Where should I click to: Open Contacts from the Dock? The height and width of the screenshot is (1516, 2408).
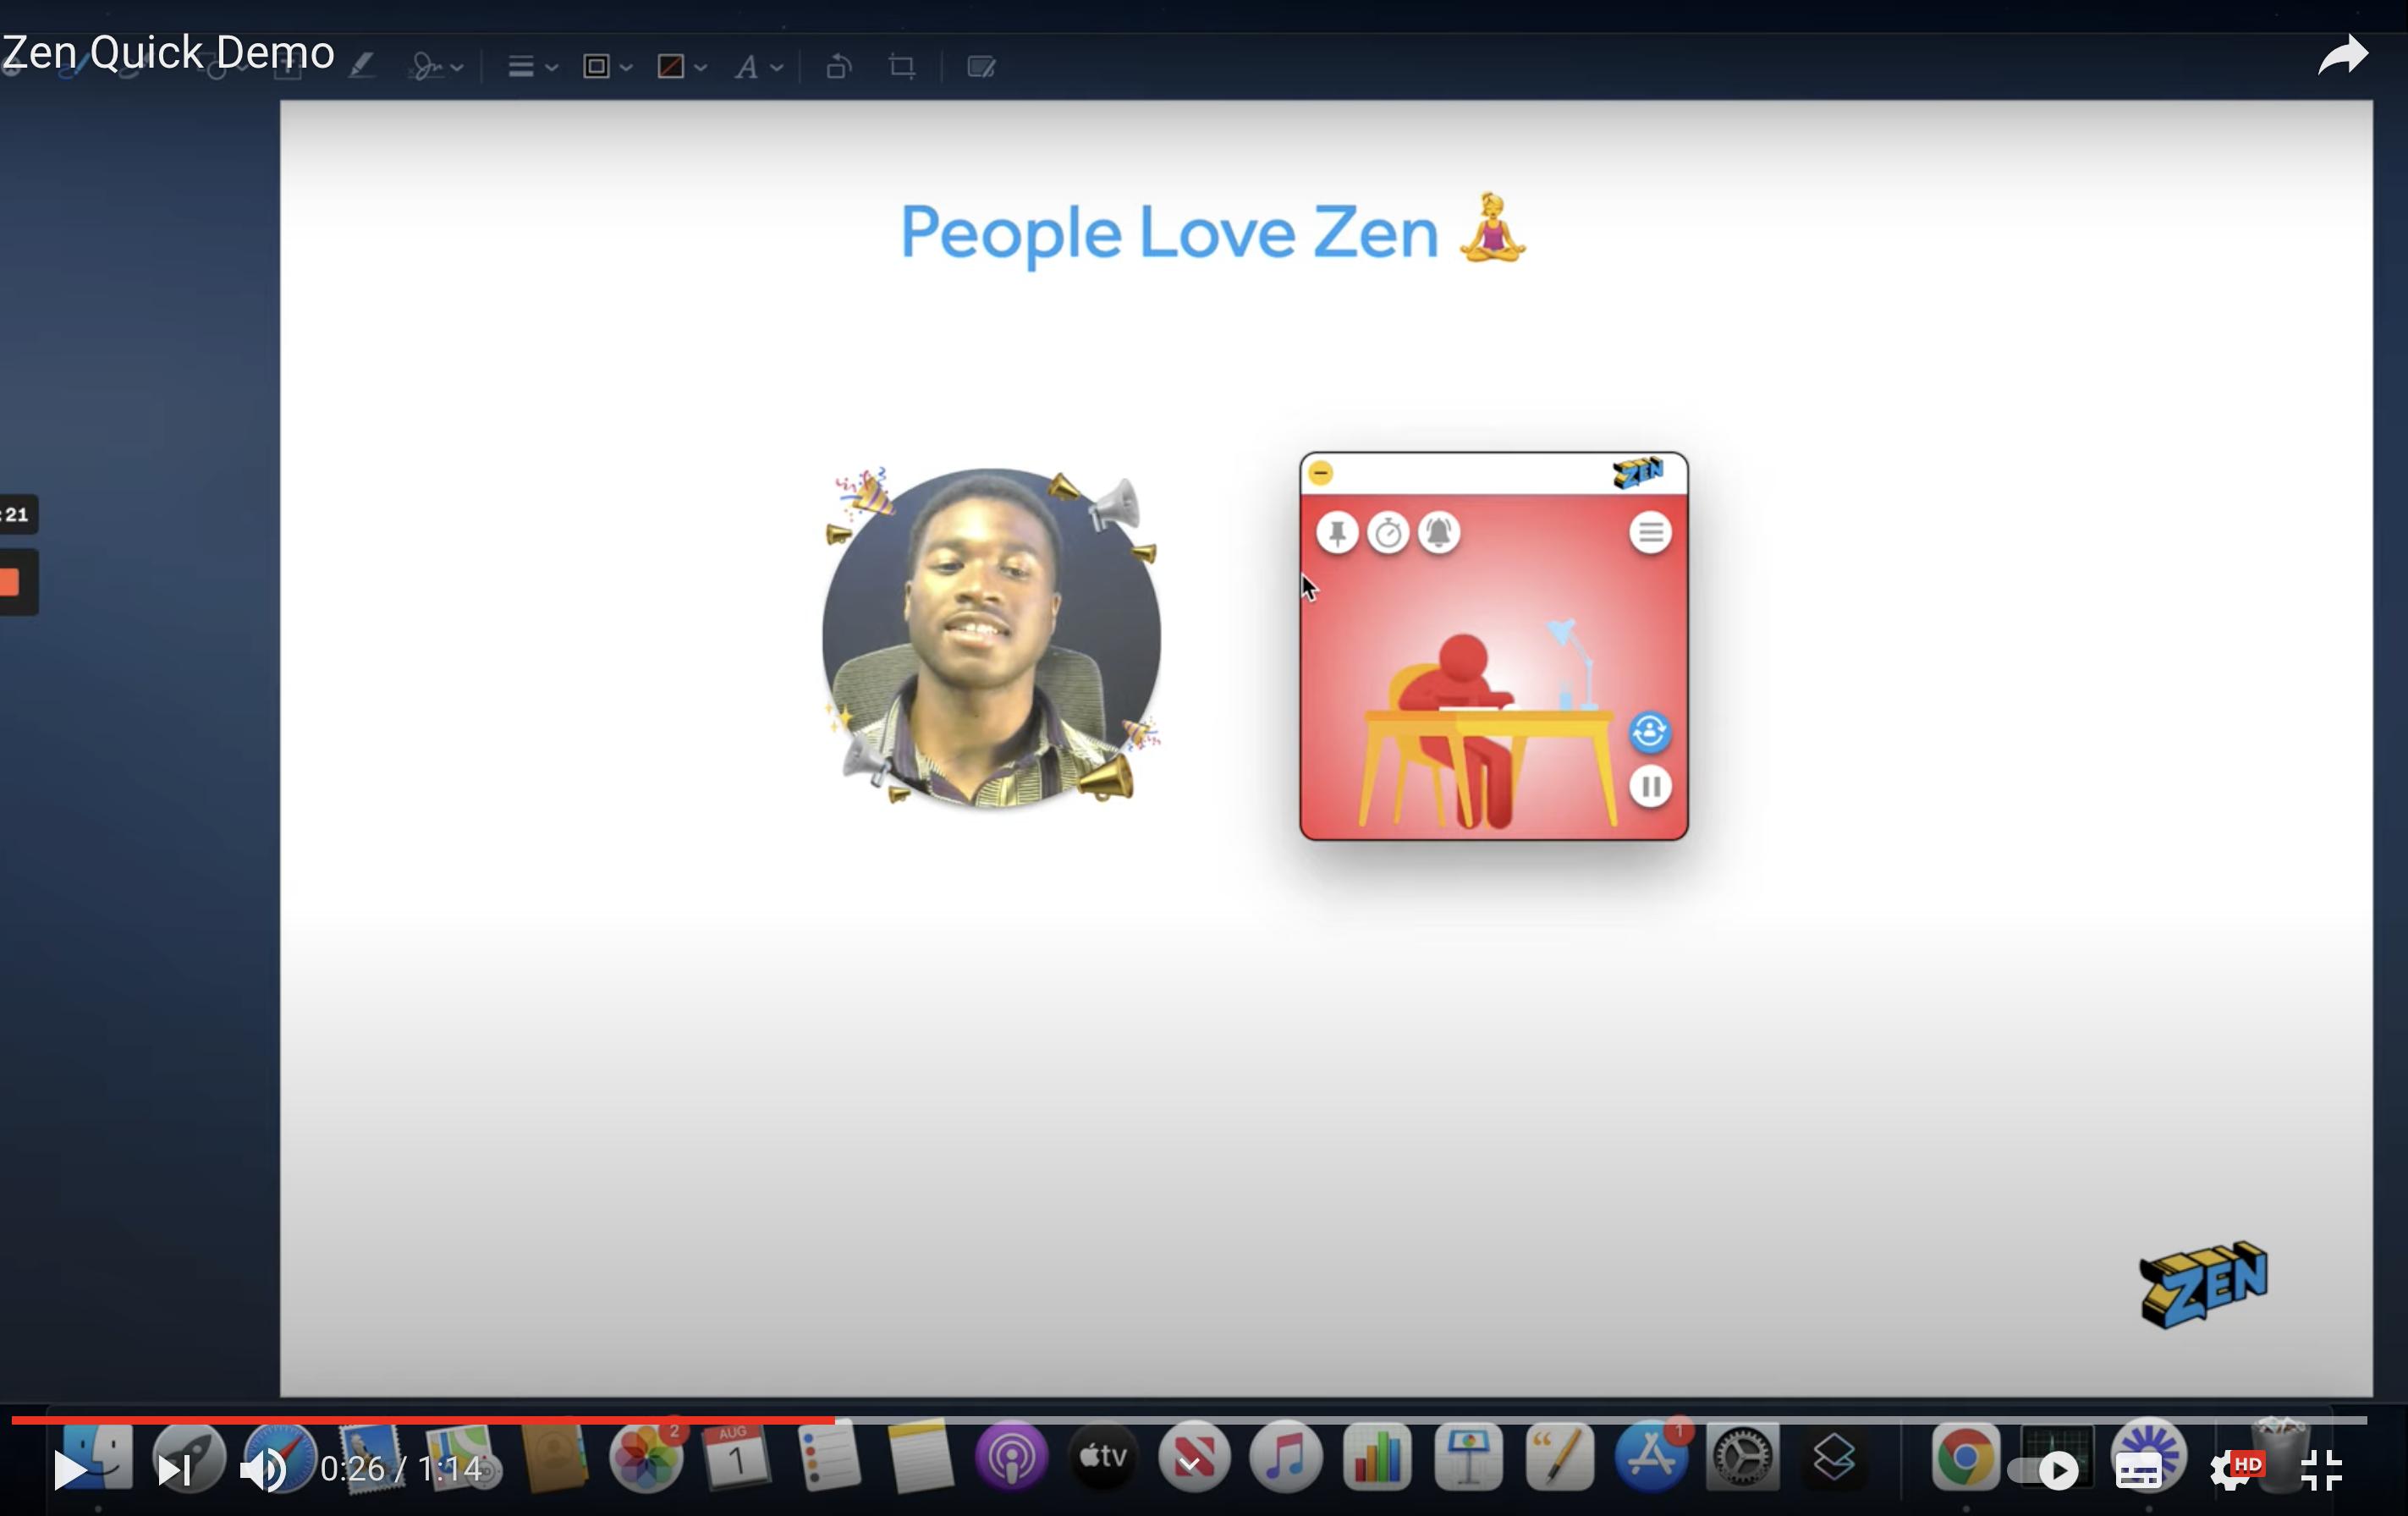553,1458
